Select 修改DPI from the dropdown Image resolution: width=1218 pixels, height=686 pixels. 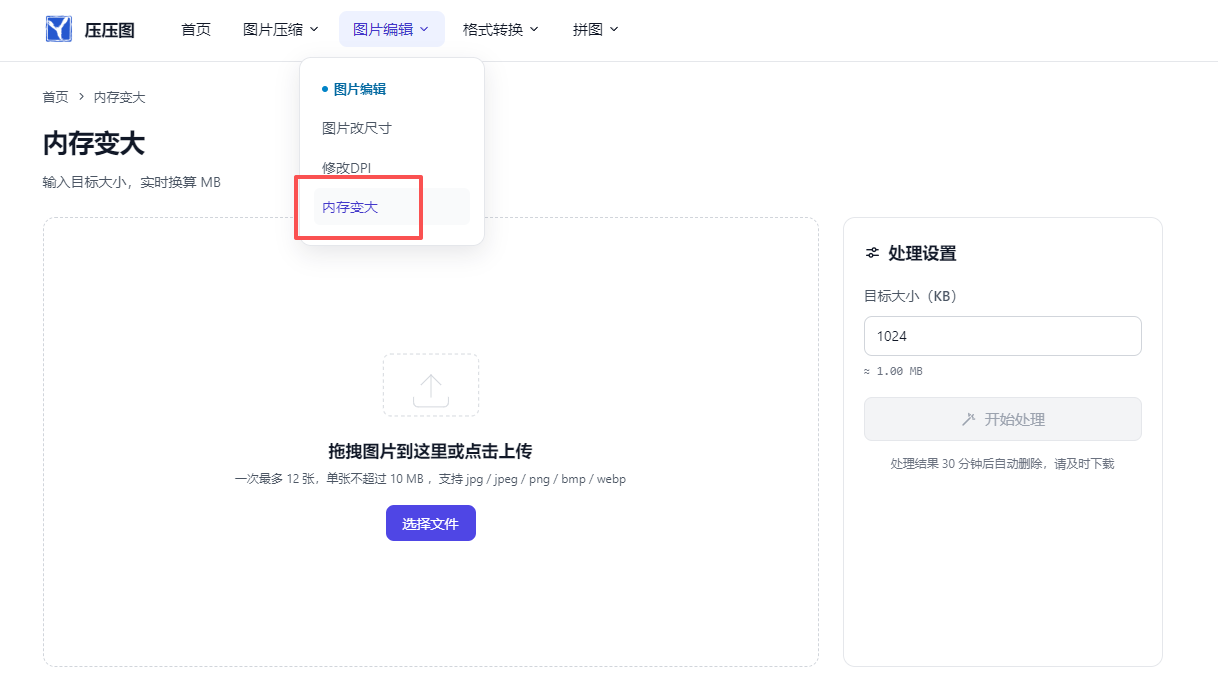point(392,167)
